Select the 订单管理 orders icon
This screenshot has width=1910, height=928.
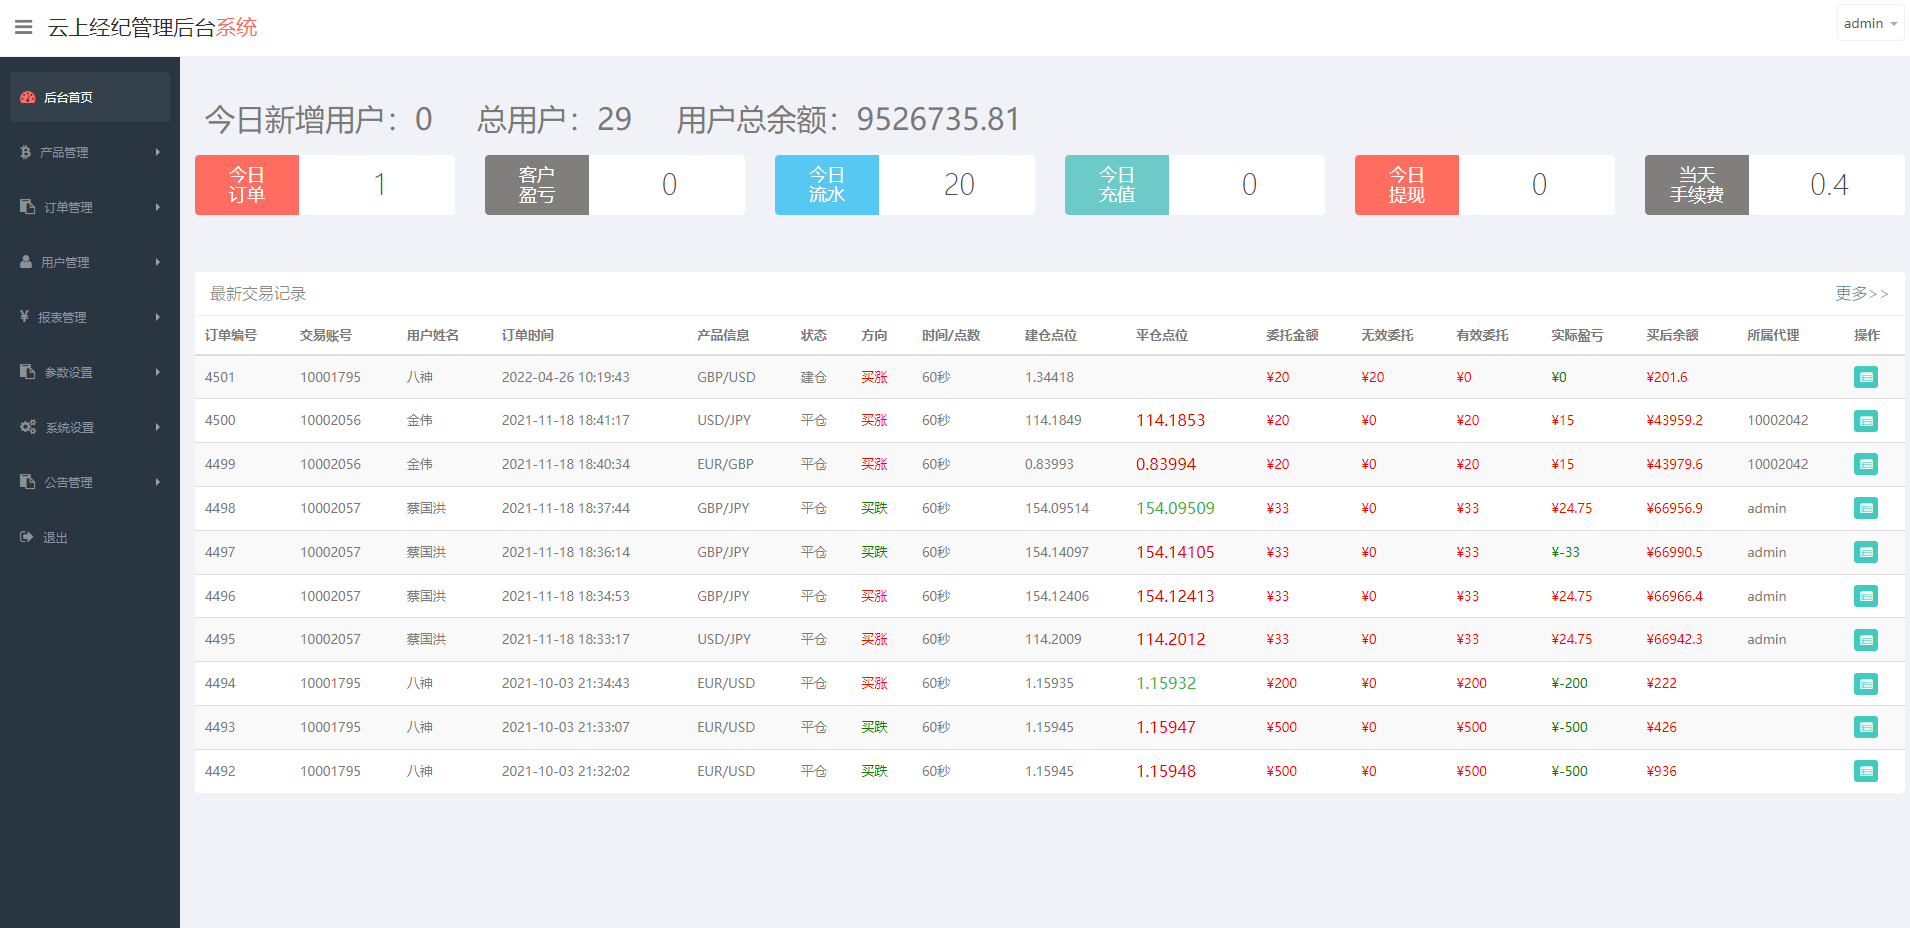click(x=26, y=207)
